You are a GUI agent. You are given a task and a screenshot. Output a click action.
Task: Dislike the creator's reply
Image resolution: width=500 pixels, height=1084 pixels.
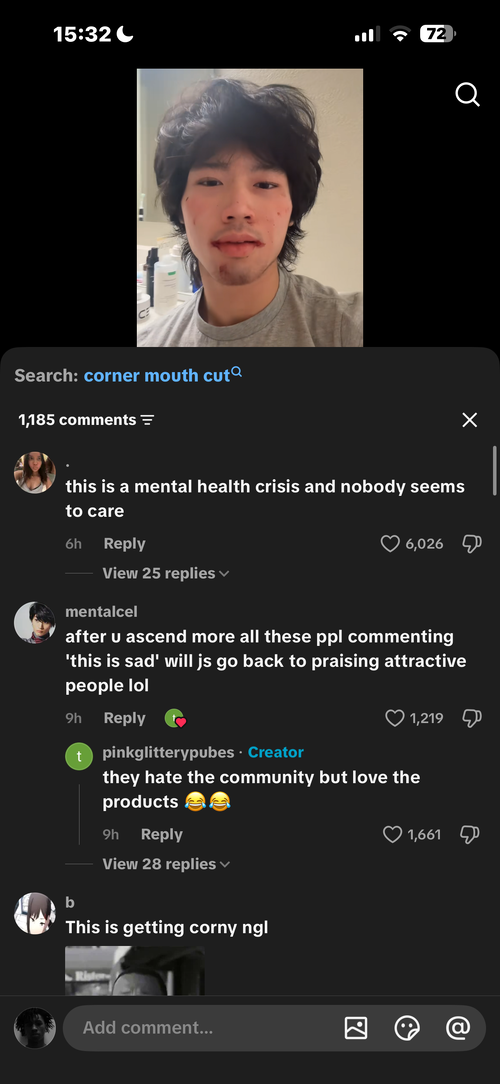470,834
